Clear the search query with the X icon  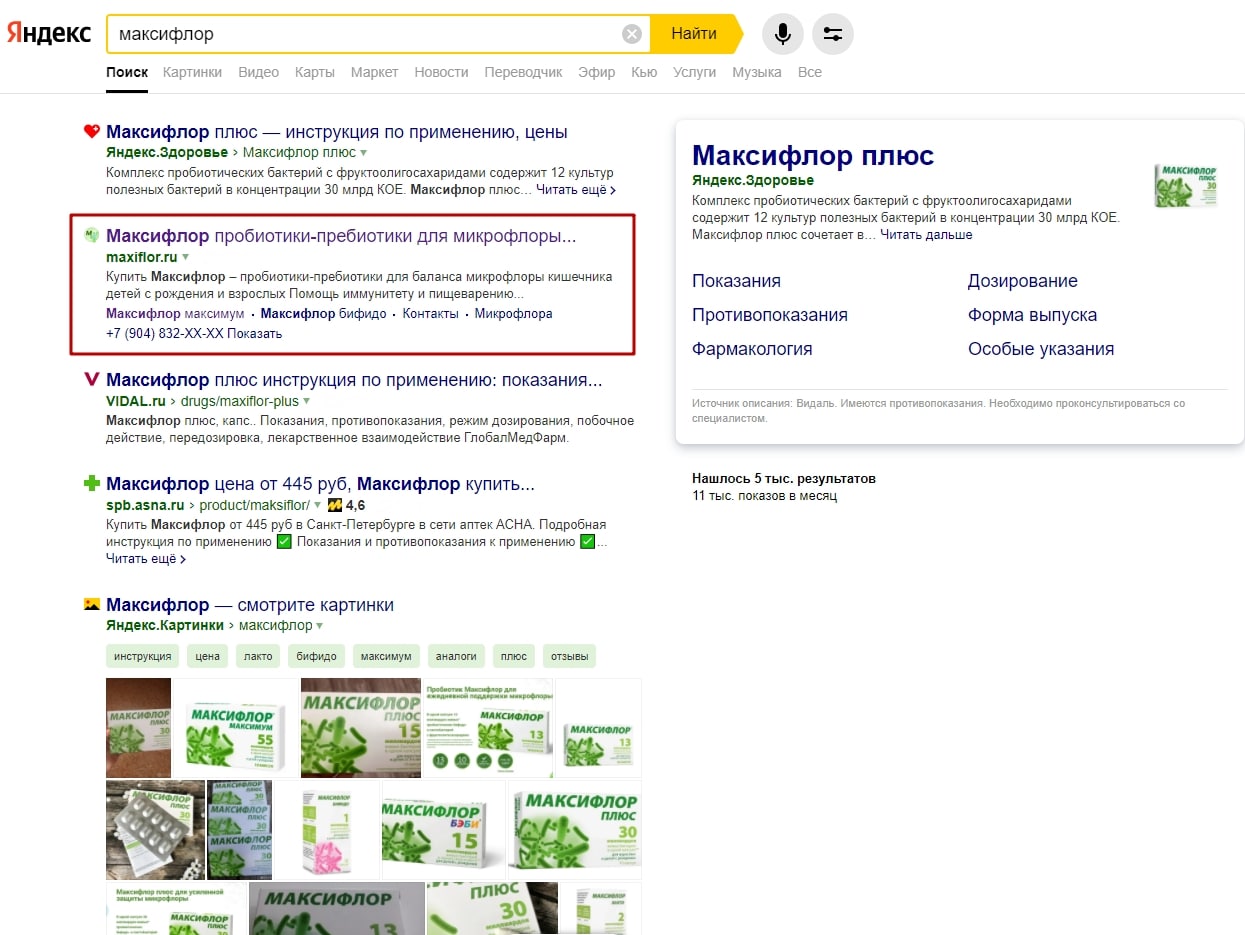pos(632,34)
